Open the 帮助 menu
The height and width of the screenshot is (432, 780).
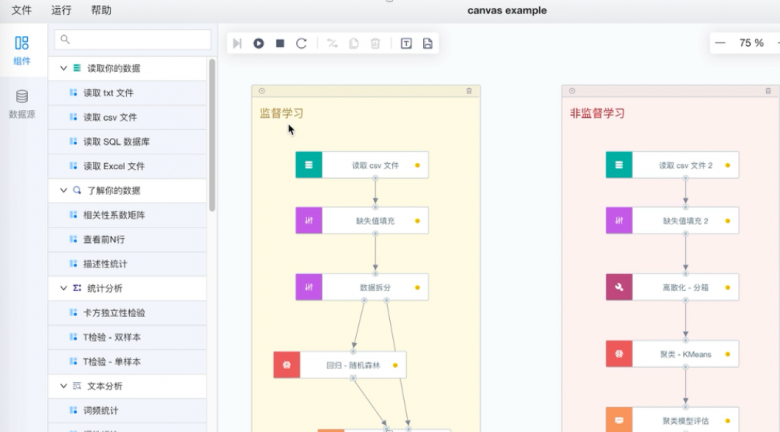click(101, 10)
